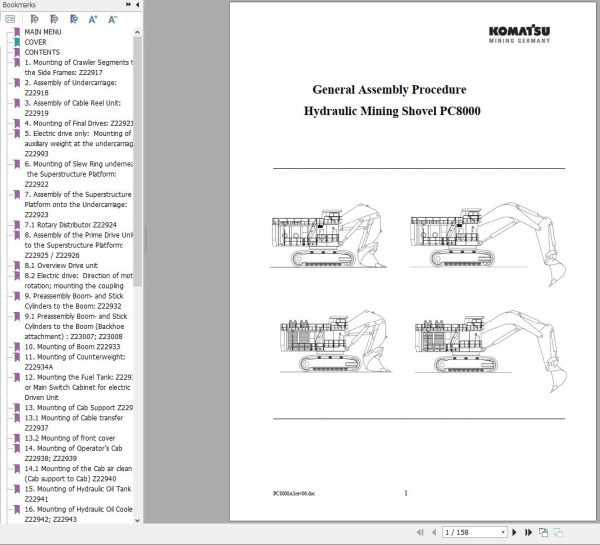Viewport: 600px width, 545px height.
Task: Select the COVER bookmark
Action: [36, 42]
